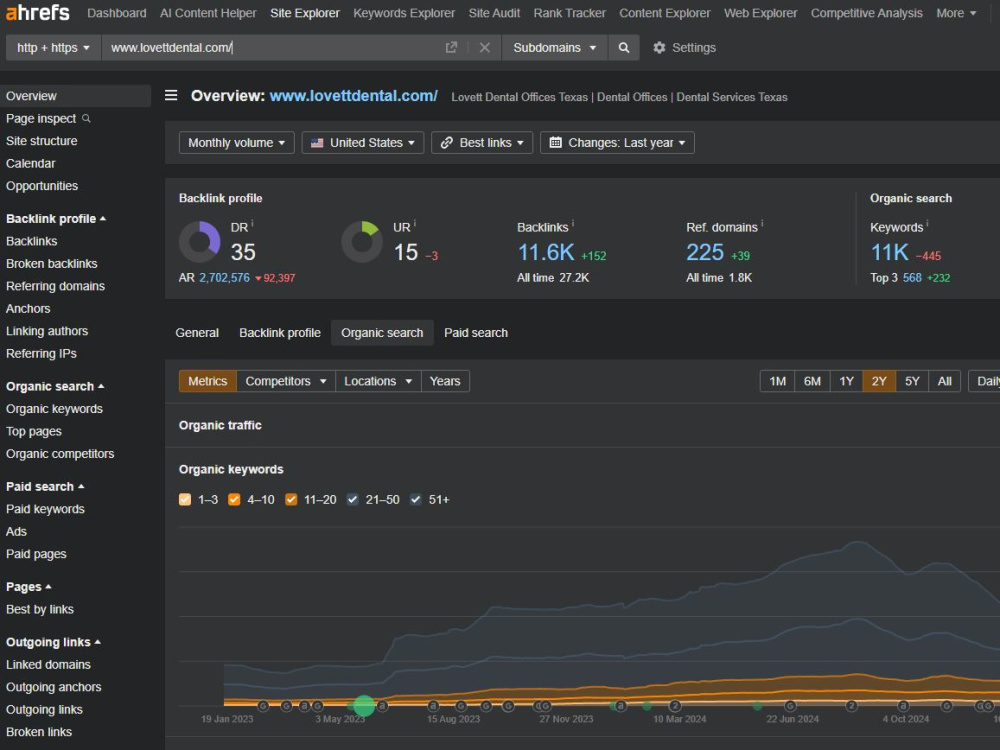The height and width of the screenshot is (750, 1000).
Task: Click Ref. domains info icon
Action: [x=762, y=223]
